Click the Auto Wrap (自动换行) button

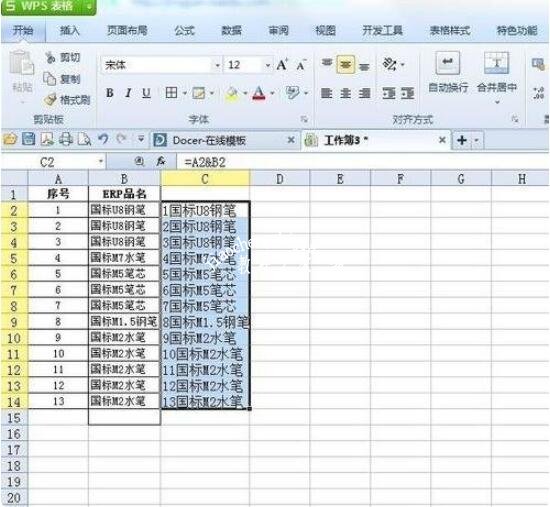(x=448, y=73)
